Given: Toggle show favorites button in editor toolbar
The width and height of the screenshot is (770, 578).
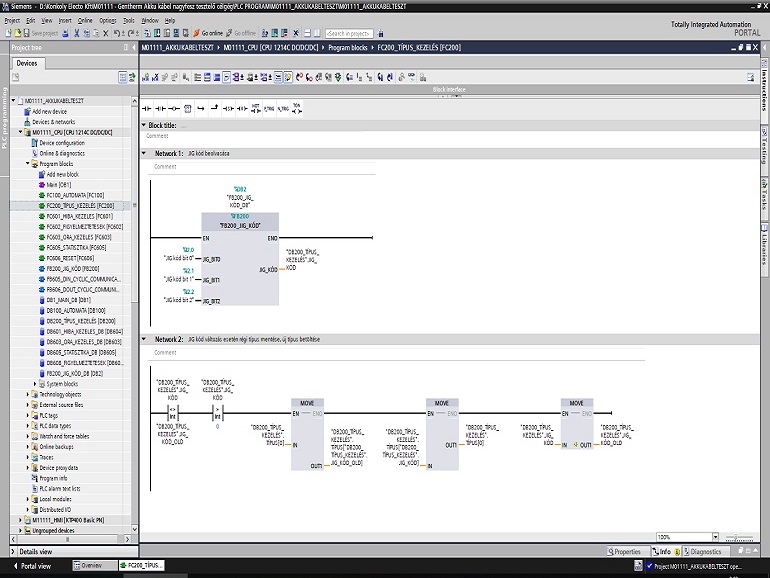Looking at the screenshot, I should click(288, 77).
